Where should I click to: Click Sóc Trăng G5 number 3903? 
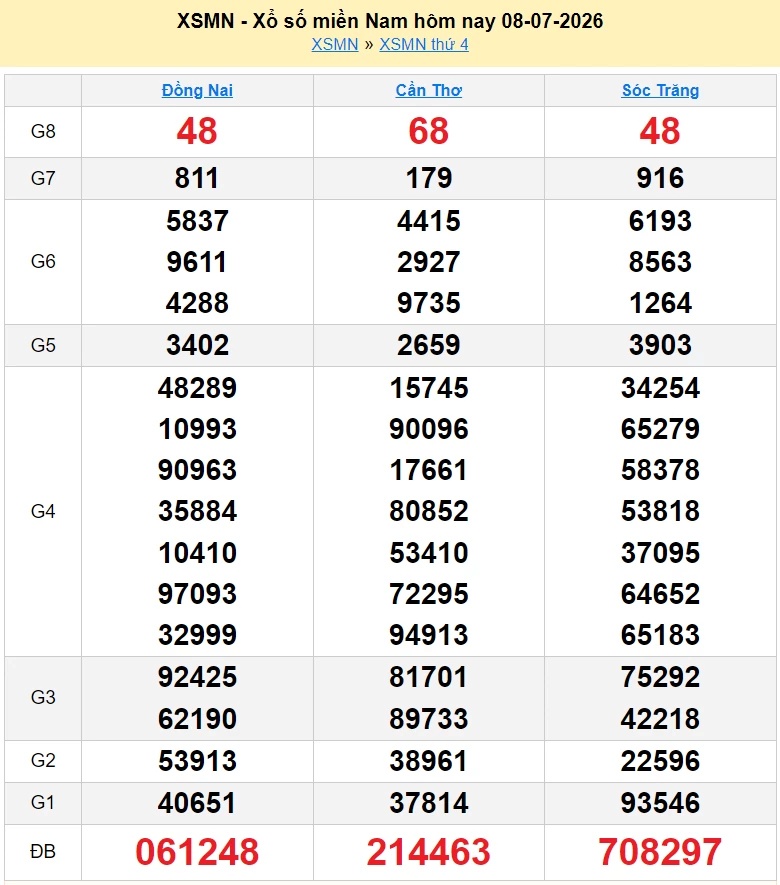pyautogui.click(x=660, y=345)
